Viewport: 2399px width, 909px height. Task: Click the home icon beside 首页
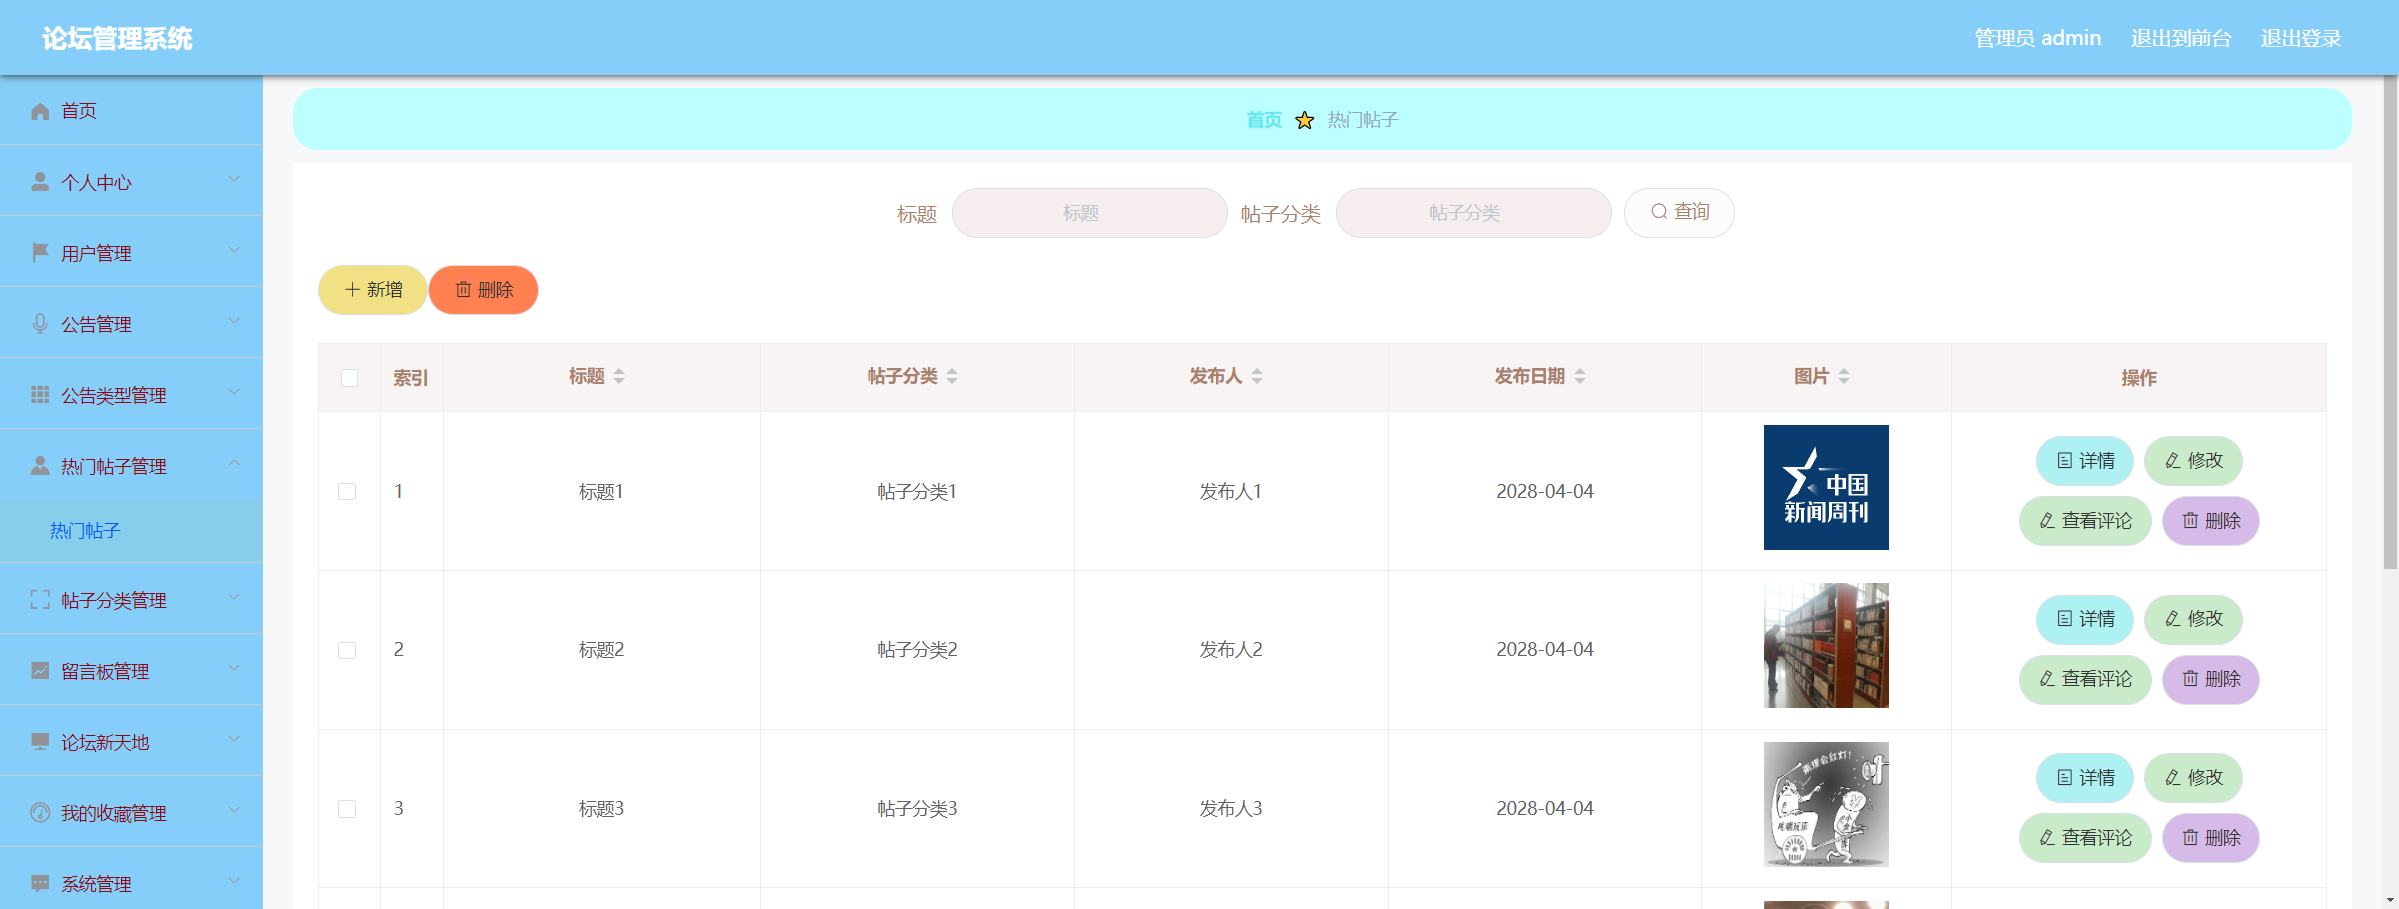[40, 111]
